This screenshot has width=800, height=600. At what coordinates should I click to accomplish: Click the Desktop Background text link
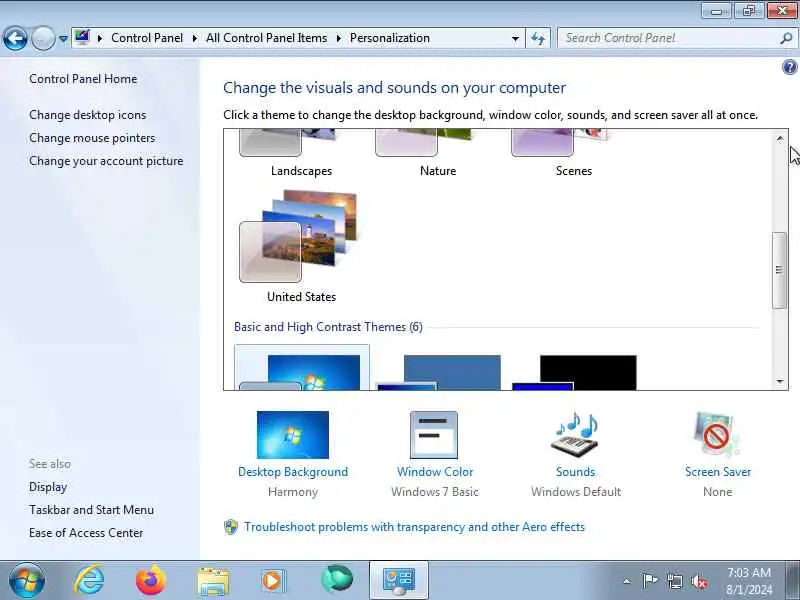pyautogui.click(x=293, y=472)
